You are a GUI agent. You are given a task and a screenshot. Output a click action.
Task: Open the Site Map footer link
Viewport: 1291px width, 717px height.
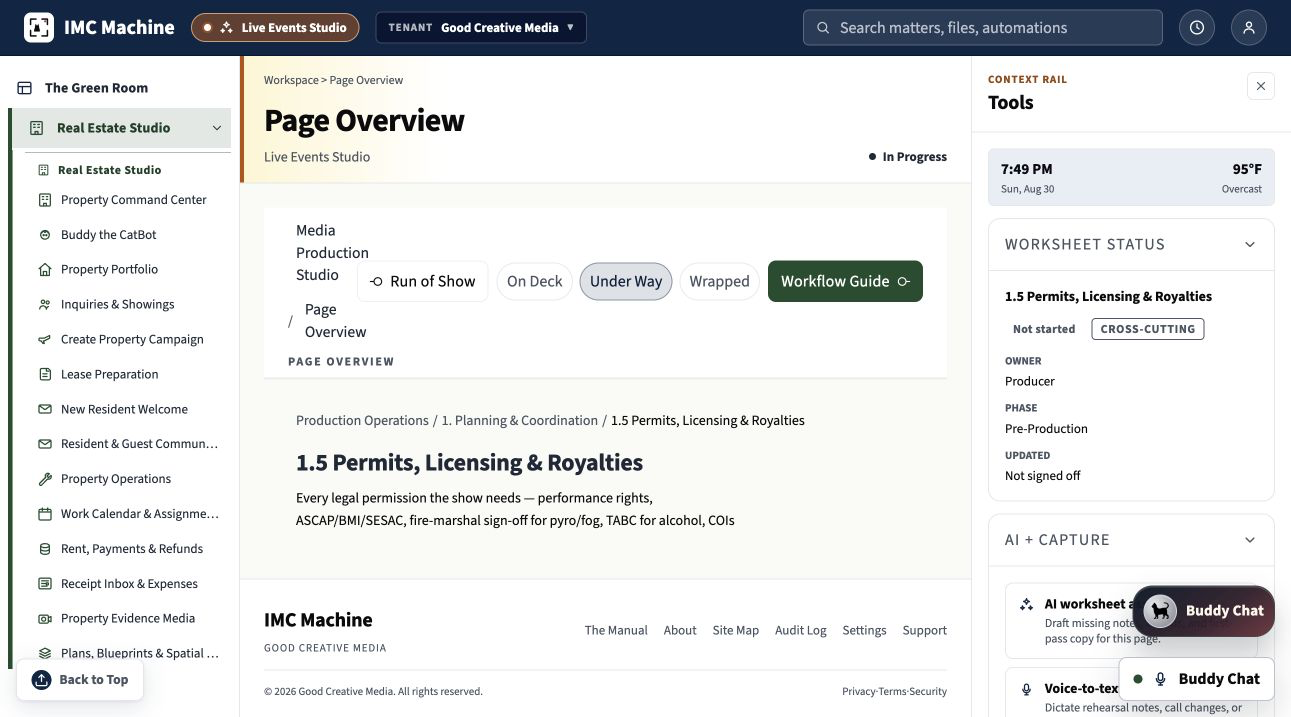tap(736, 630)
